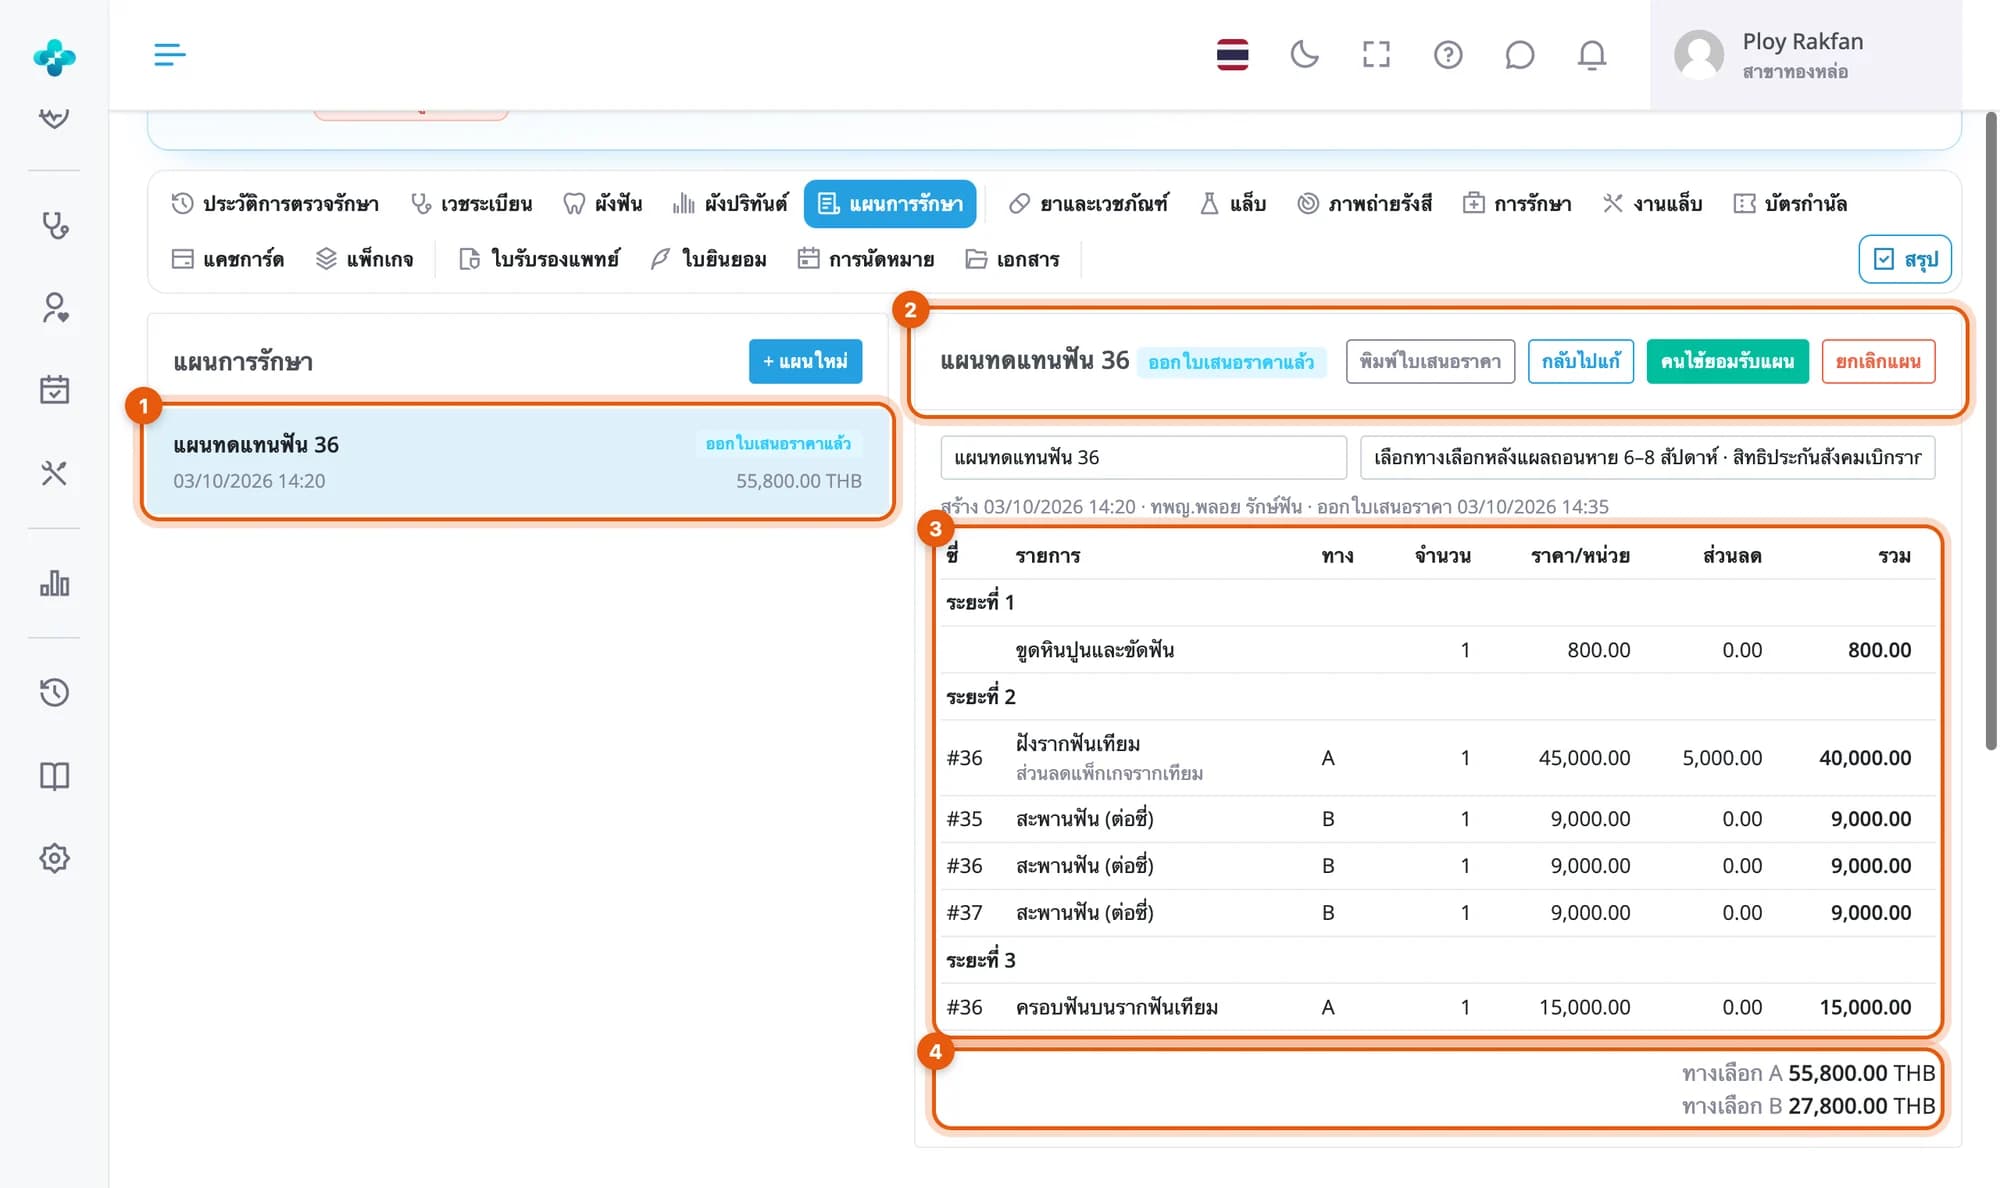Open patient heart sidebar icon

[x=54, y=307]
